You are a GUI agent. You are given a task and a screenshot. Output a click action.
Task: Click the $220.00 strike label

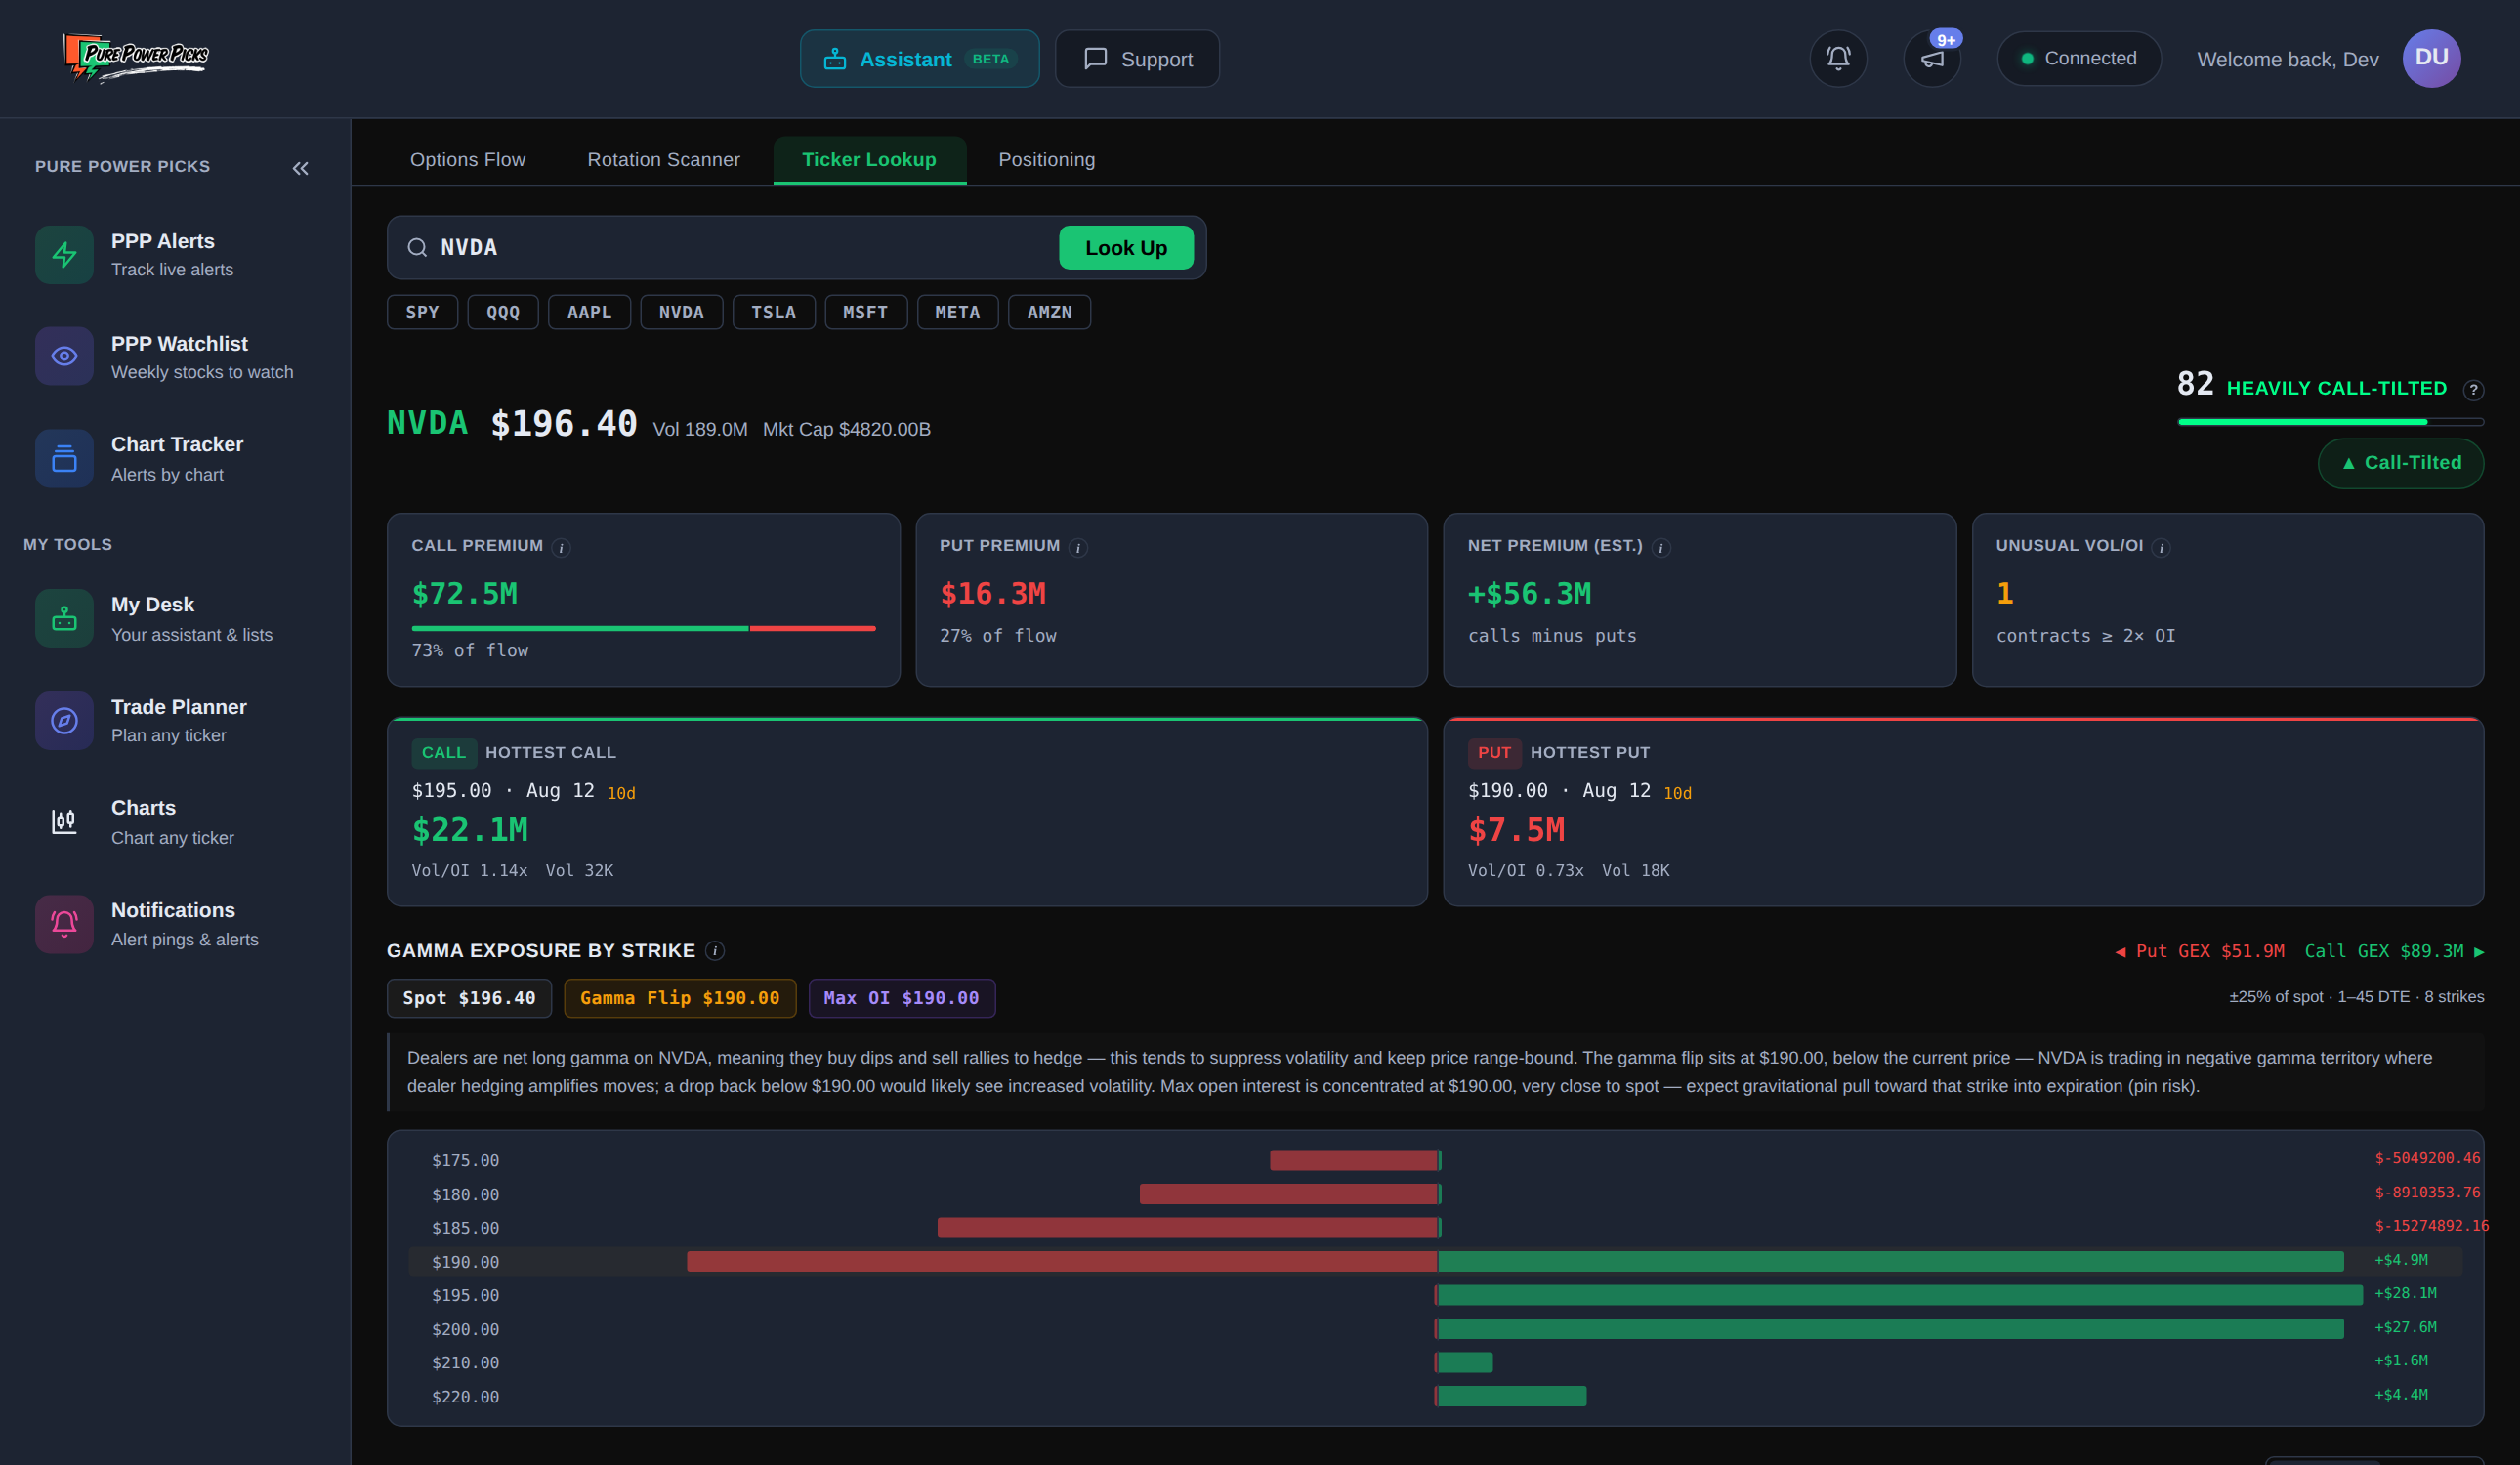(465, 1396)
